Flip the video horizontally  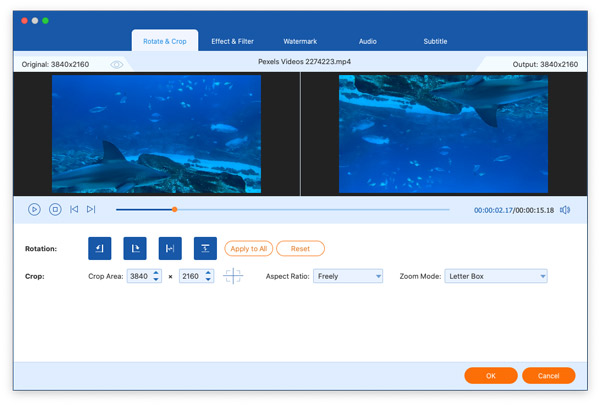tap(169, 248)
